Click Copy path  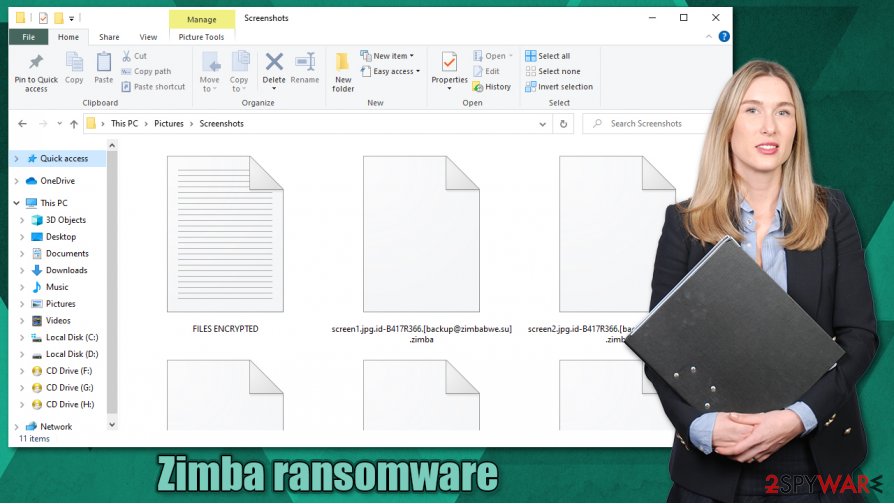[x=146, y=71]
